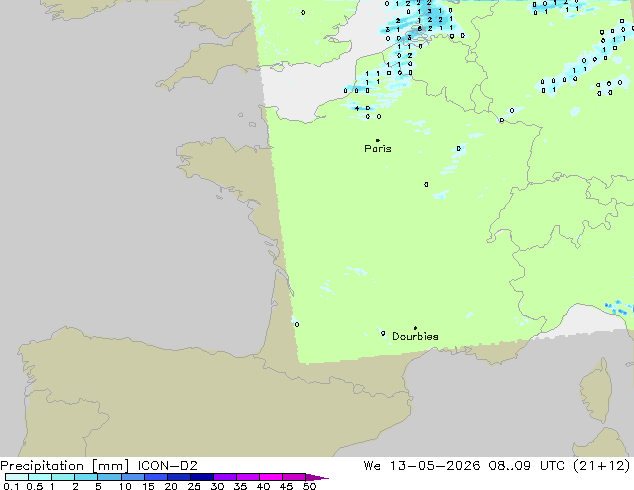This screenshot has height=490, width=634.
Task: Pick the 30–35 mm legend swatch
Action: [224, 477]
